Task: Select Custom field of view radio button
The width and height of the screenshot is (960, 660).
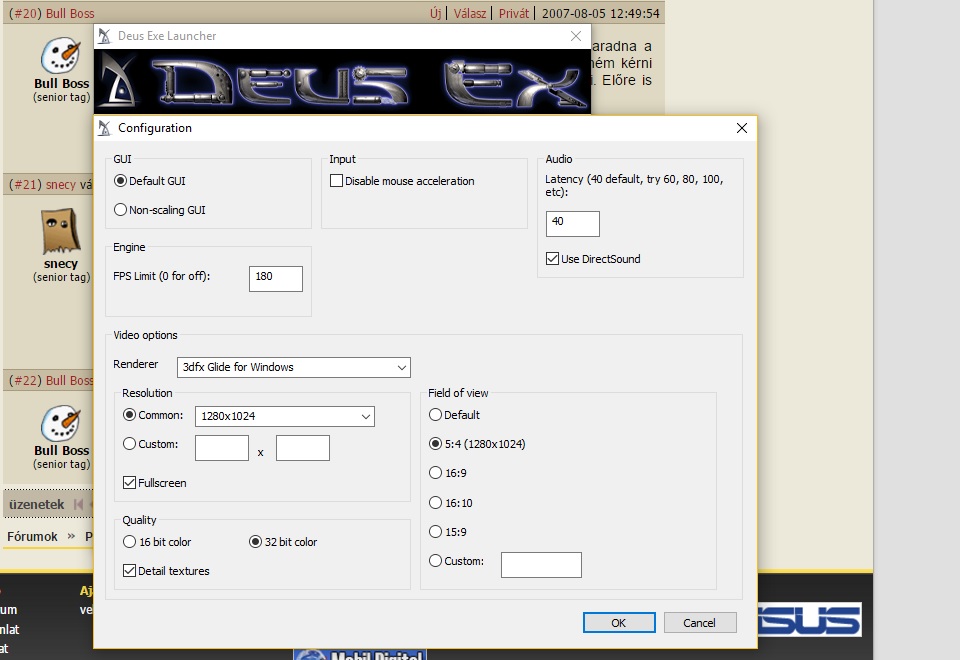Action: coord(435,561)
